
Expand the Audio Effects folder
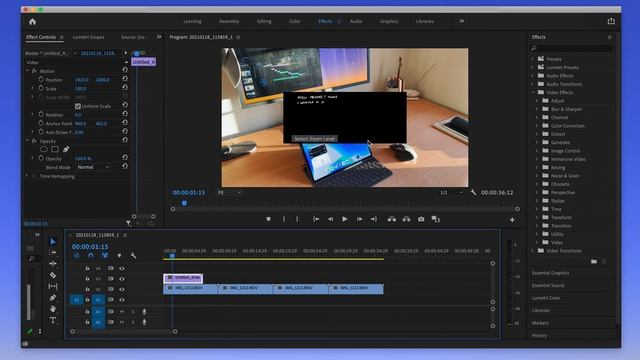[532, 76]
